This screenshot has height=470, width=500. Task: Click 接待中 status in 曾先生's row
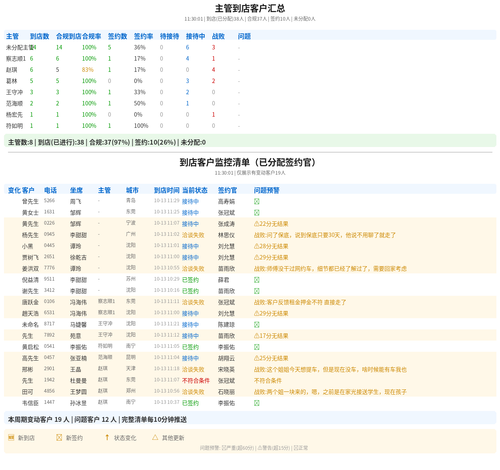[x=190, y=202]
